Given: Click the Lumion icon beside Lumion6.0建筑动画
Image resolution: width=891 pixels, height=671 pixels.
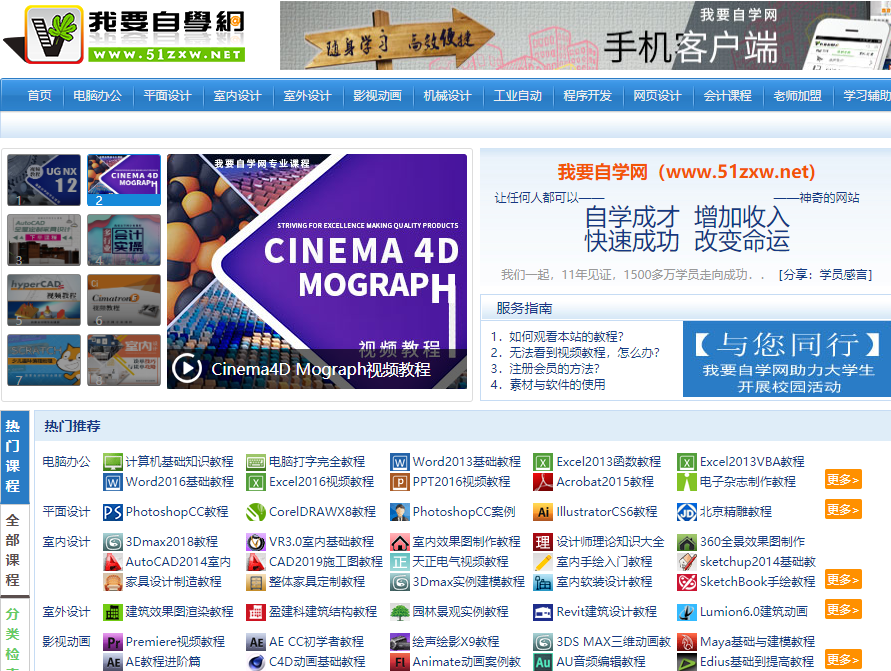Looking at the screenshot, I should (686, 612).
